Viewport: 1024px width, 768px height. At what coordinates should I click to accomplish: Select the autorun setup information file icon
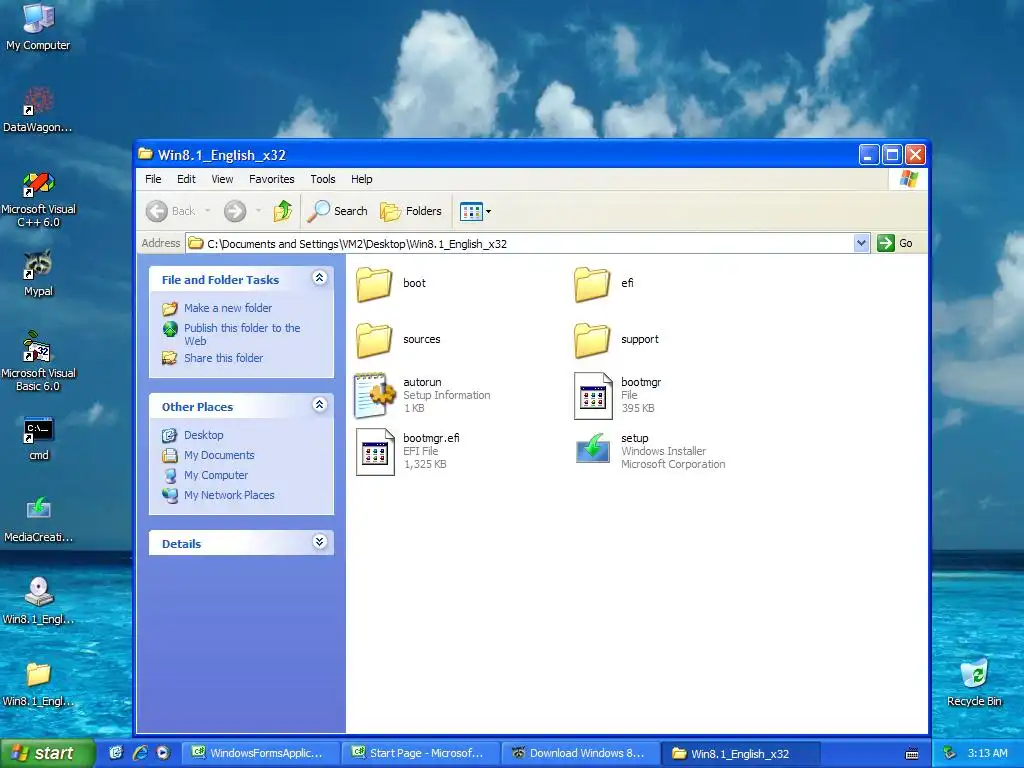pos(374,395)
